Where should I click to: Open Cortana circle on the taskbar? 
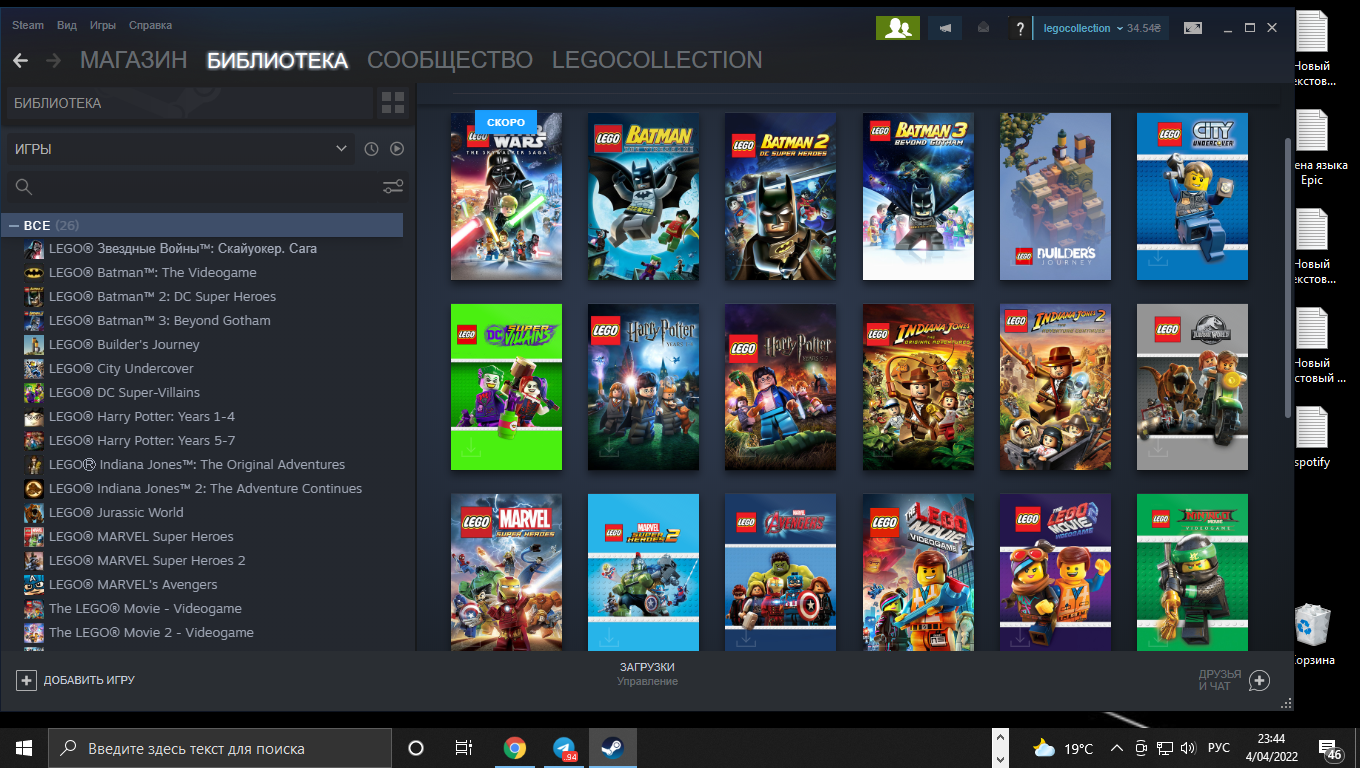416,748
